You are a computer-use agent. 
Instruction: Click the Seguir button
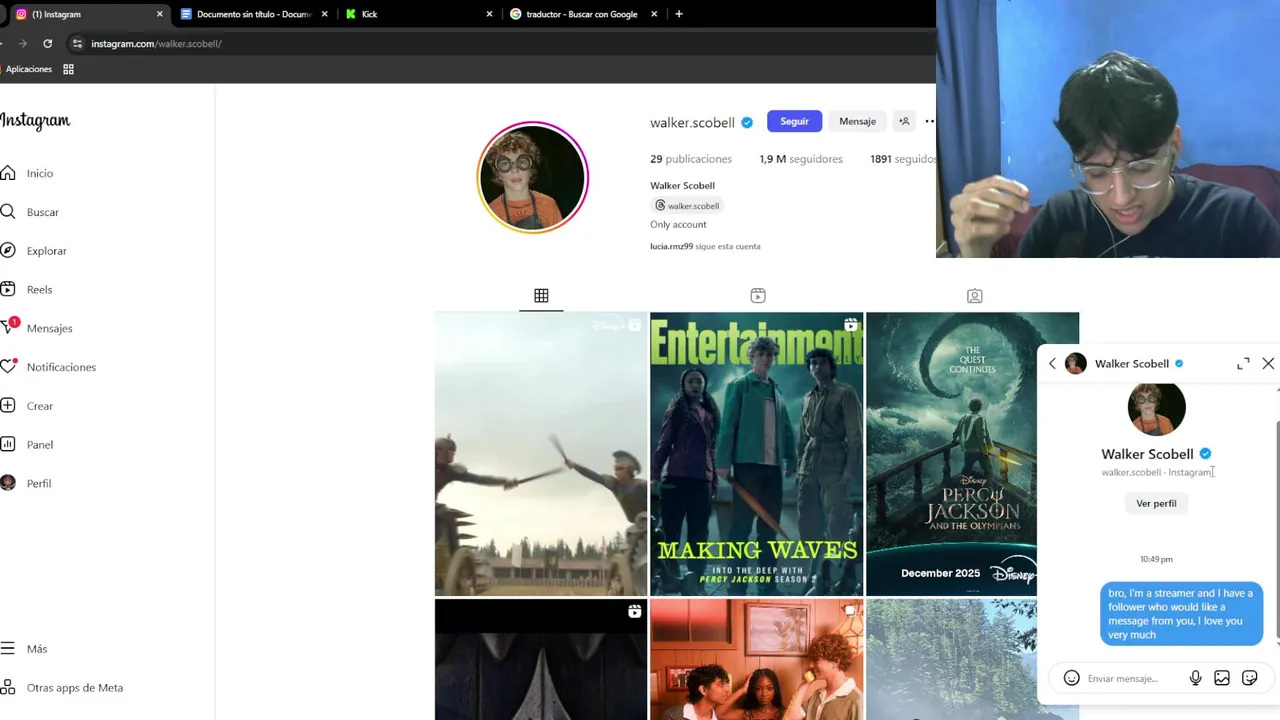tap(794, 121)
